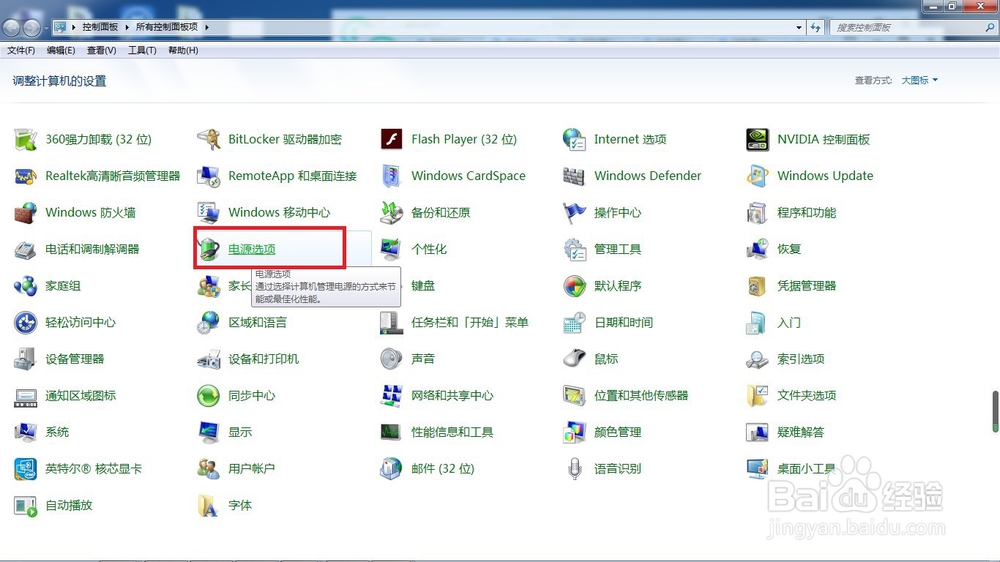Screen dimensions: 1000x562
Task: Open the 个性化 icon
Action: click(x=391, y=249)
